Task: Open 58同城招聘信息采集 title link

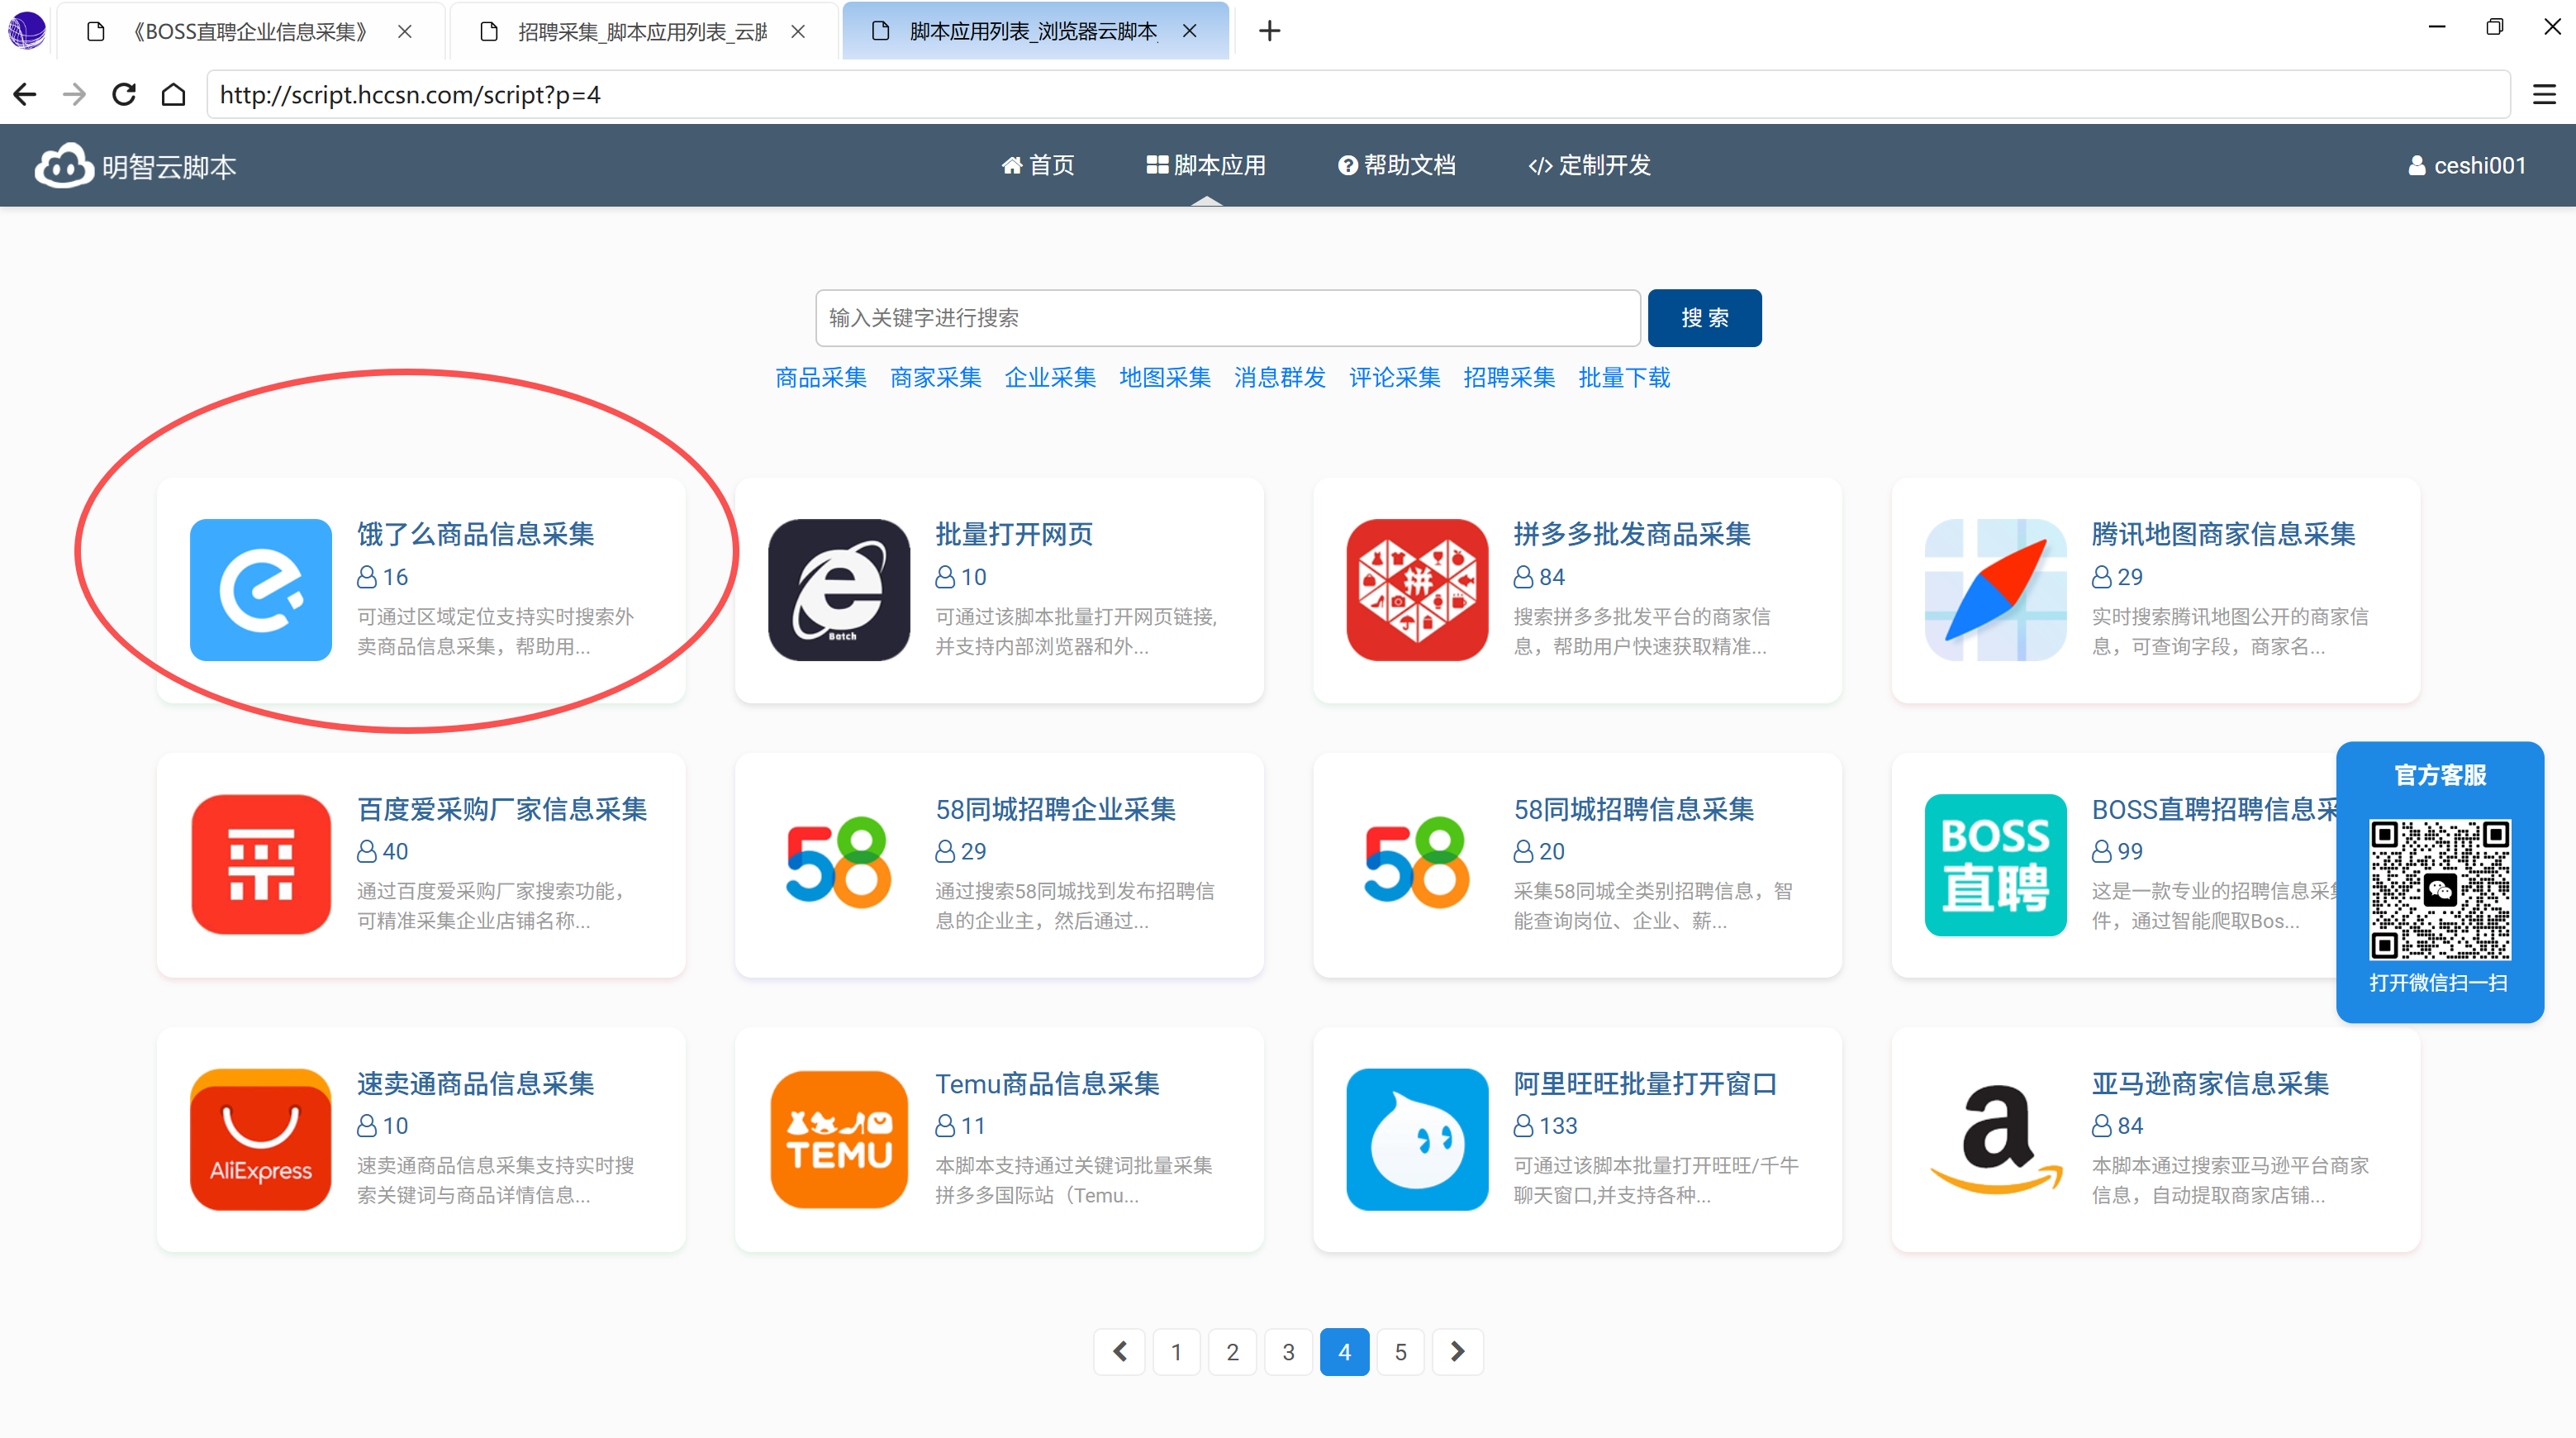Action: [1634, 809]
